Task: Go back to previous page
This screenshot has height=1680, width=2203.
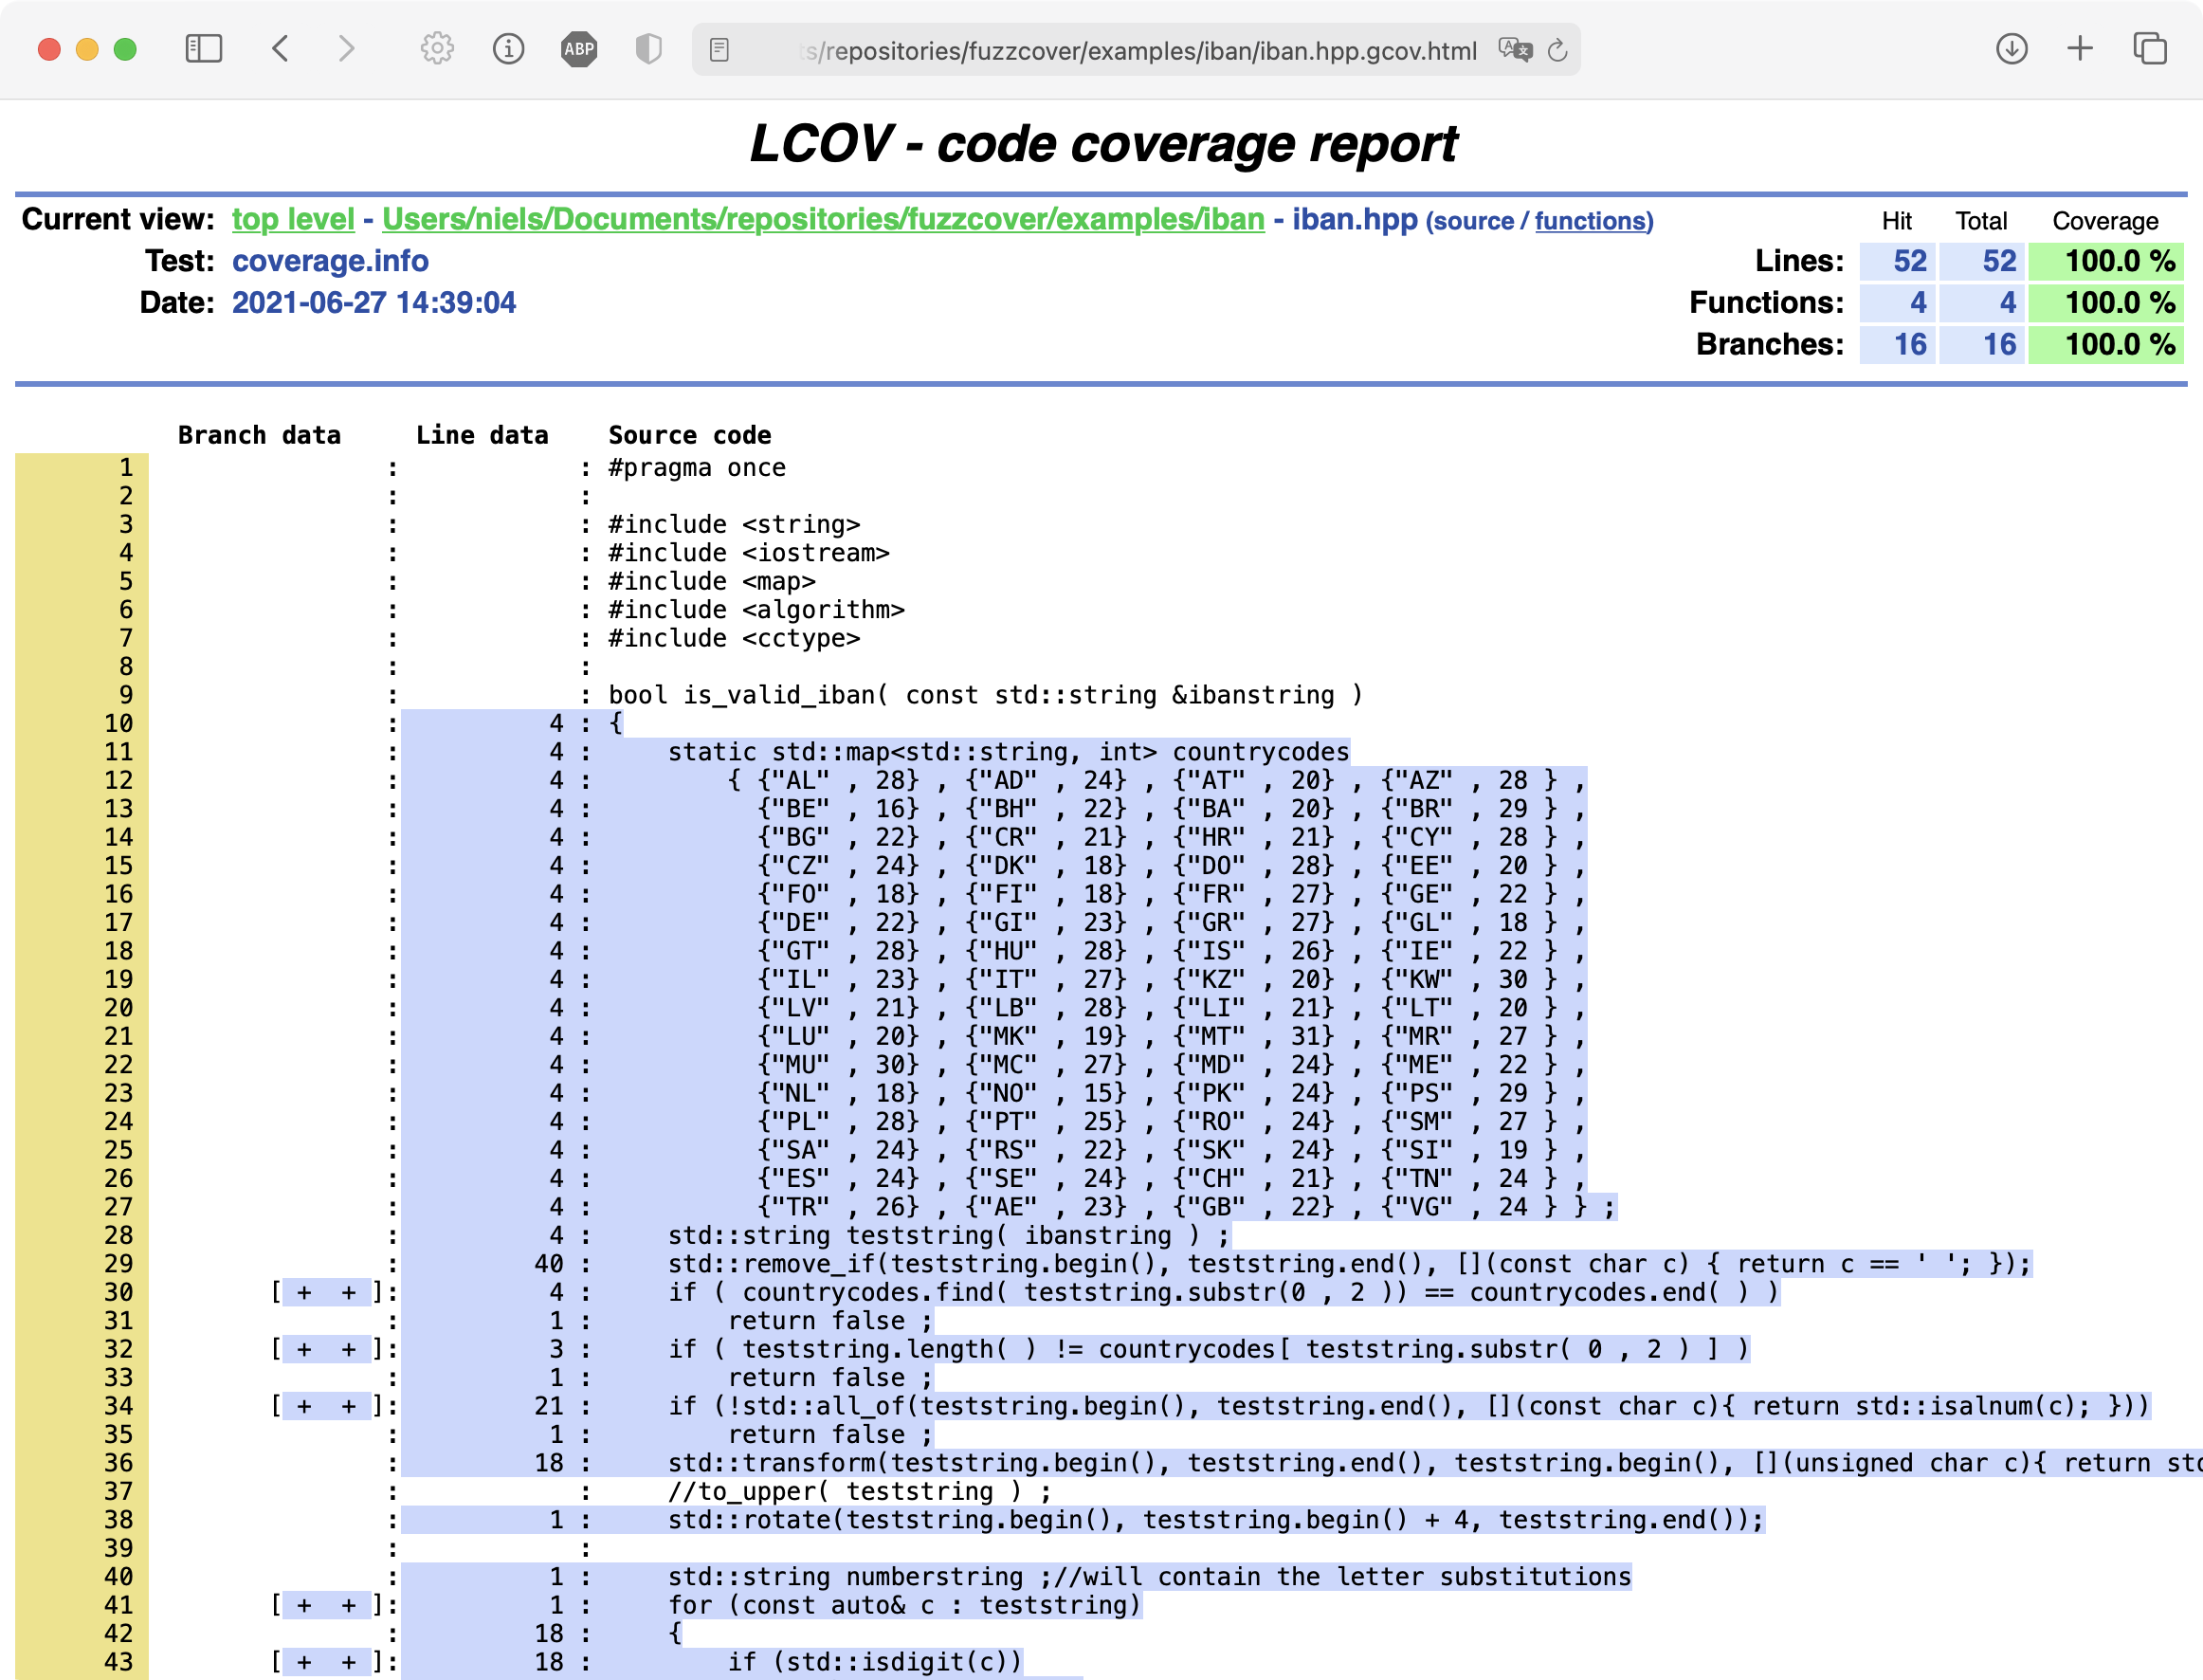Action: tap(281, 49)
